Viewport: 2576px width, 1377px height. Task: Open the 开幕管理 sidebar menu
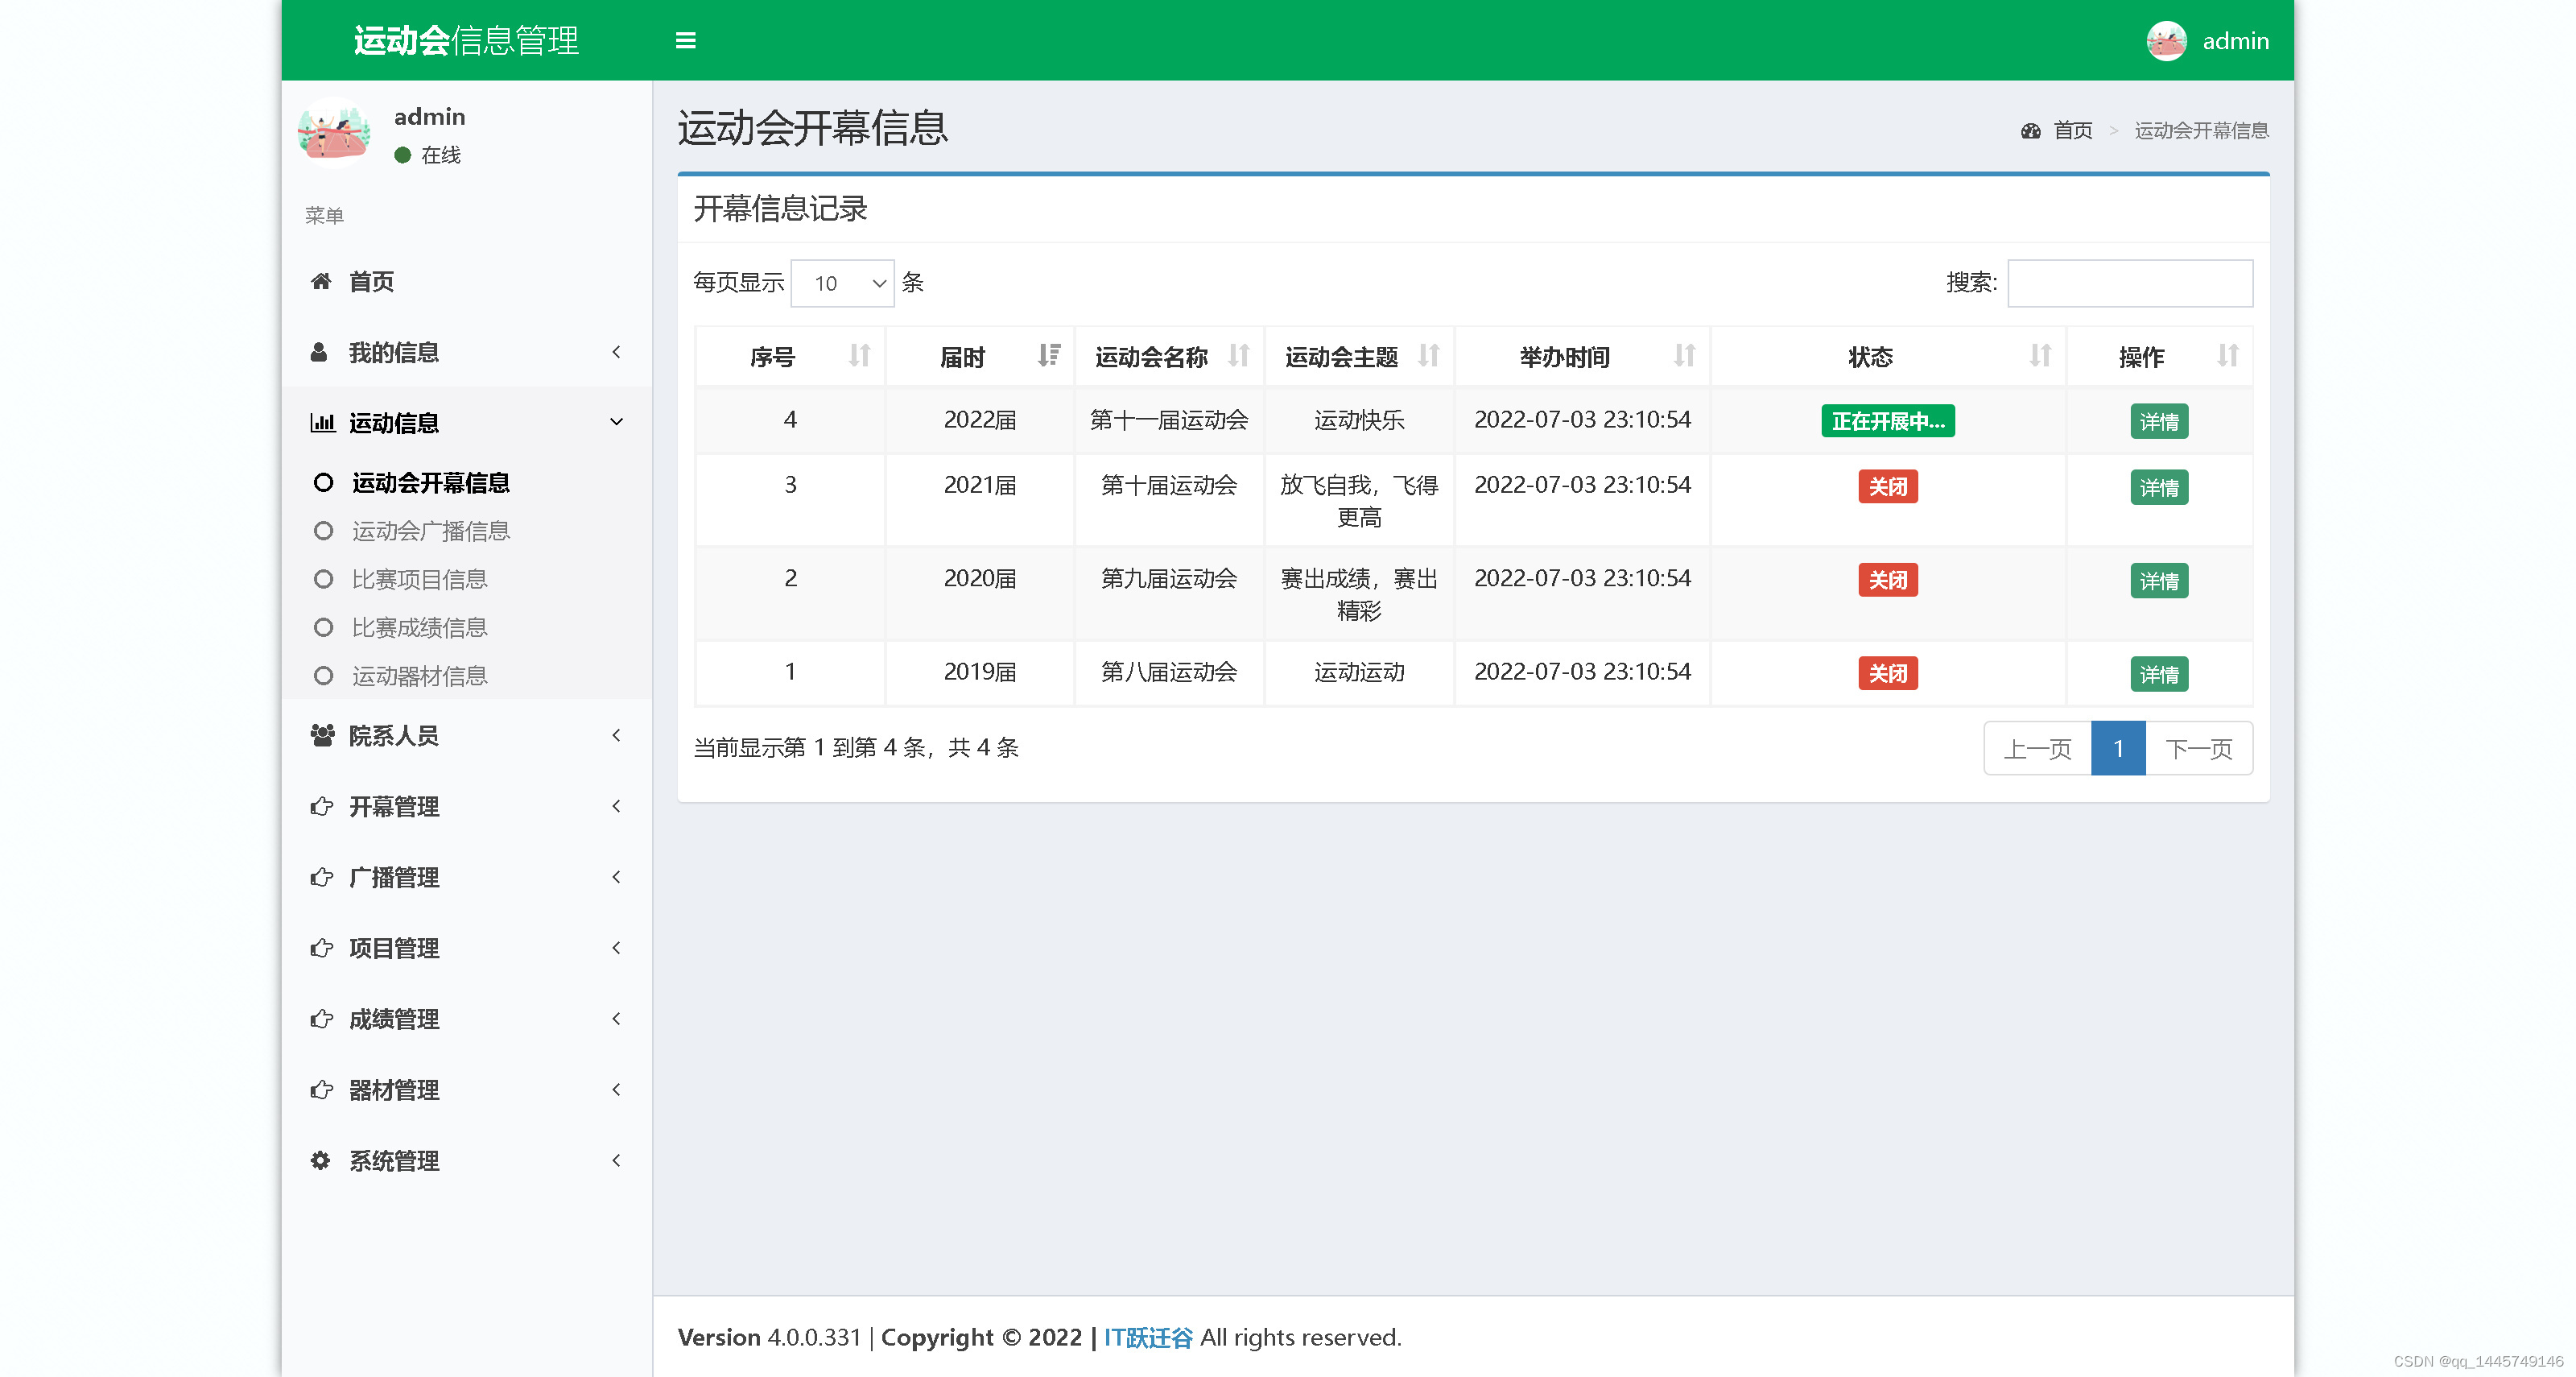(467, 806)
